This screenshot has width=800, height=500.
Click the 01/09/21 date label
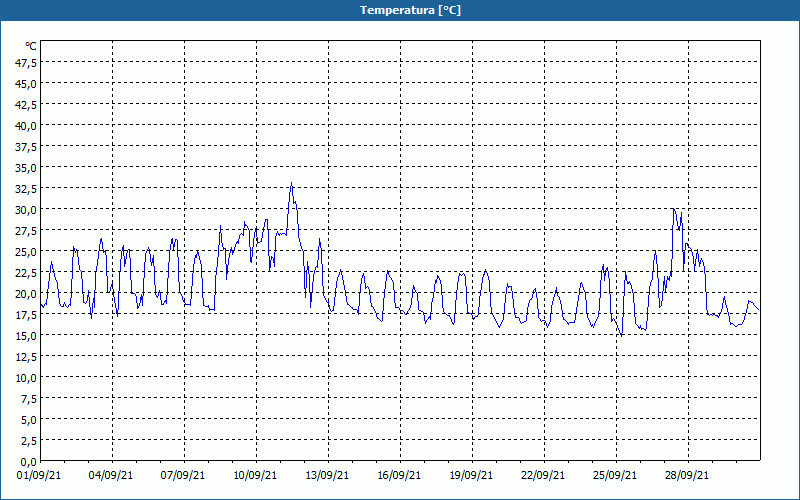click(39, 475)
